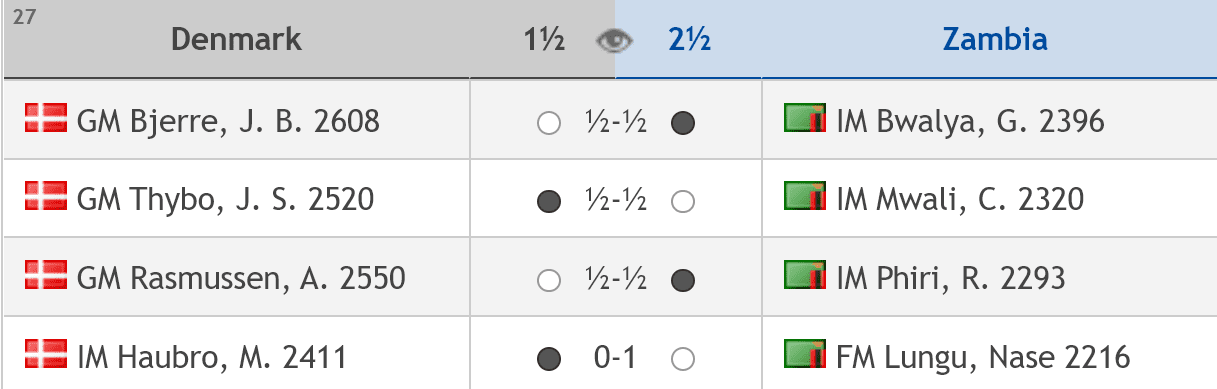
Task: Click the Denmark flag beside GM Thybo
Action: (46, 194)
